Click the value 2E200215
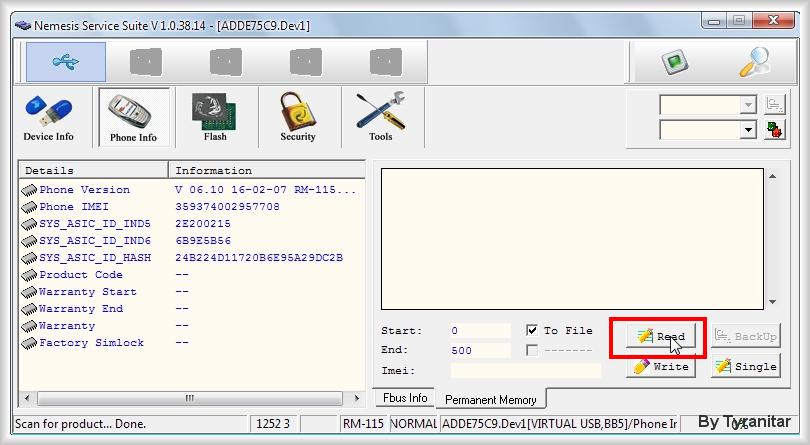810x445 pixels. pos(203,224)
